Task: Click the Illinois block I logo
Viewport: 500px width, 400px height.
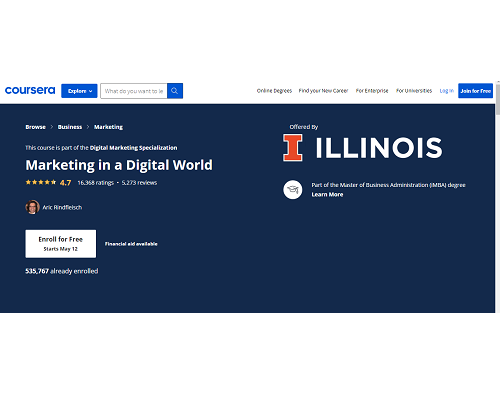Action: coord(293,148)
